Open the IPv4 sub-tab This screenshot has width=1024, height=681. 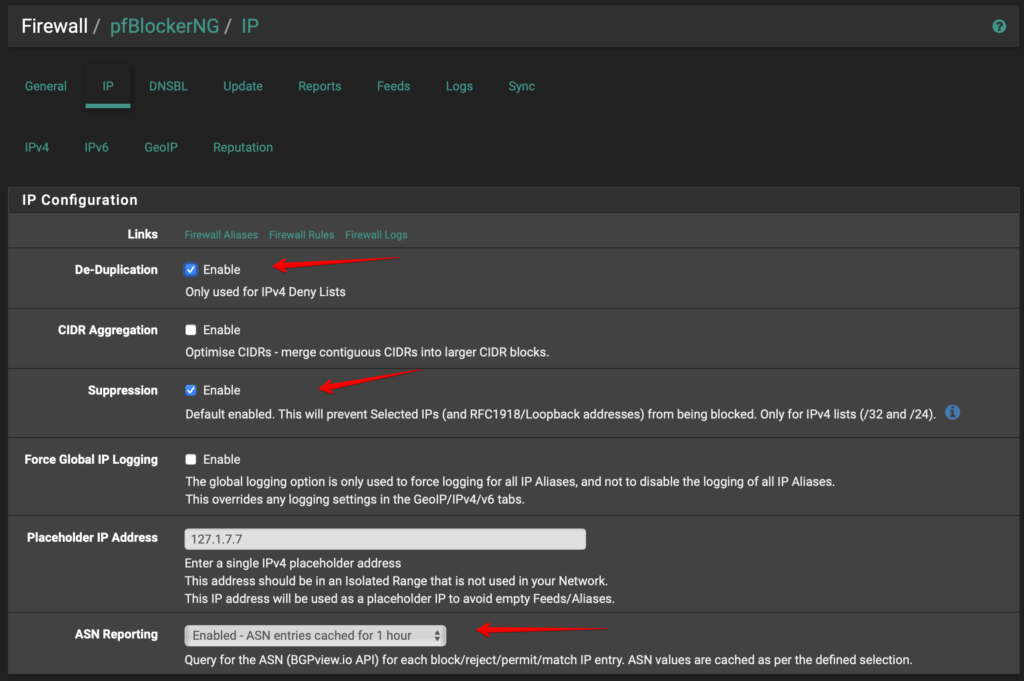coord(37,148)
